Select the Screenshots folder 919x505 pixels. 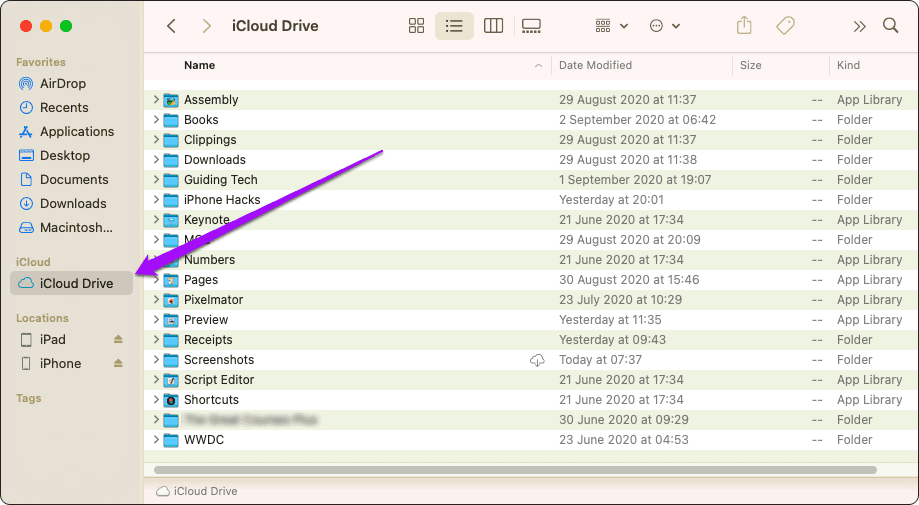(x=531, y=360)
